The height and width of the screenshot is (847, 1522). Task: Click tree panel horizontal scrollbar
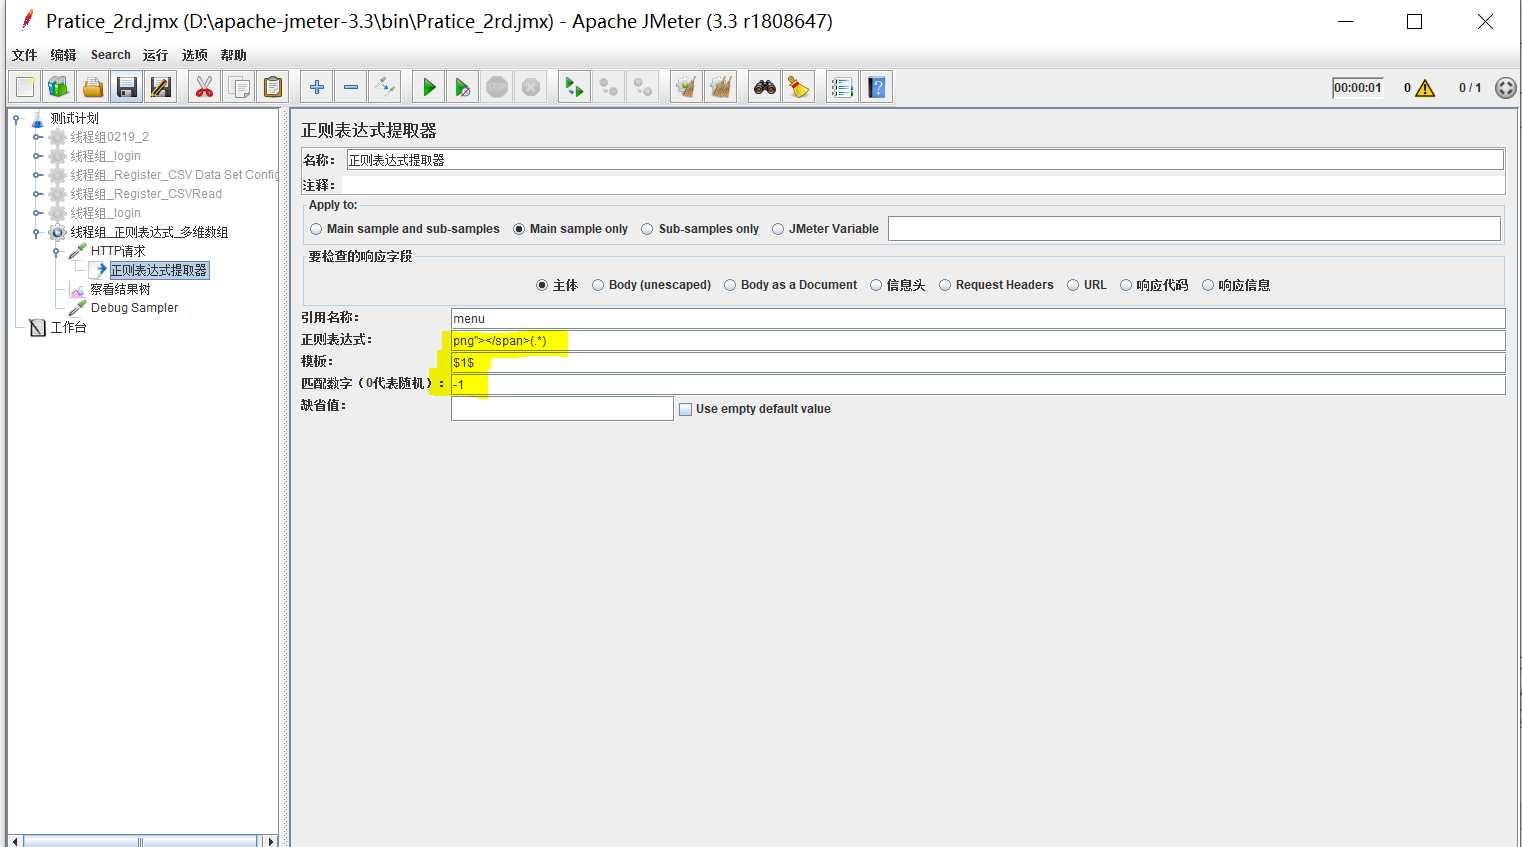(140, 841)
